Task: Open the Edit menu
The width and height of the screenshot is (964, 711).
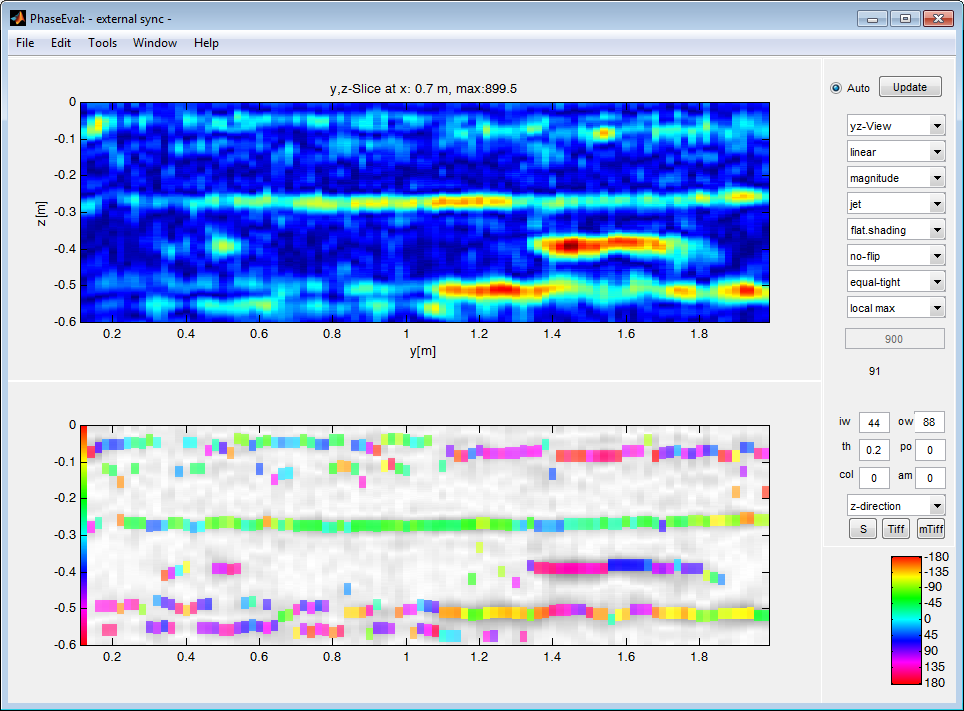Action: click(61, 43)
